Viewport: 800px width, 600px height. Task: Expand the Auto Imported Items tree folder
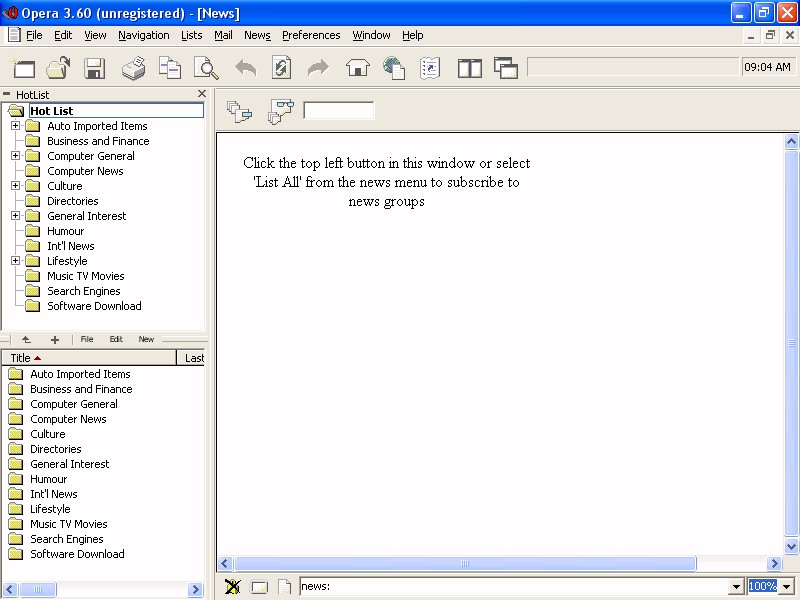click(16, 126)
